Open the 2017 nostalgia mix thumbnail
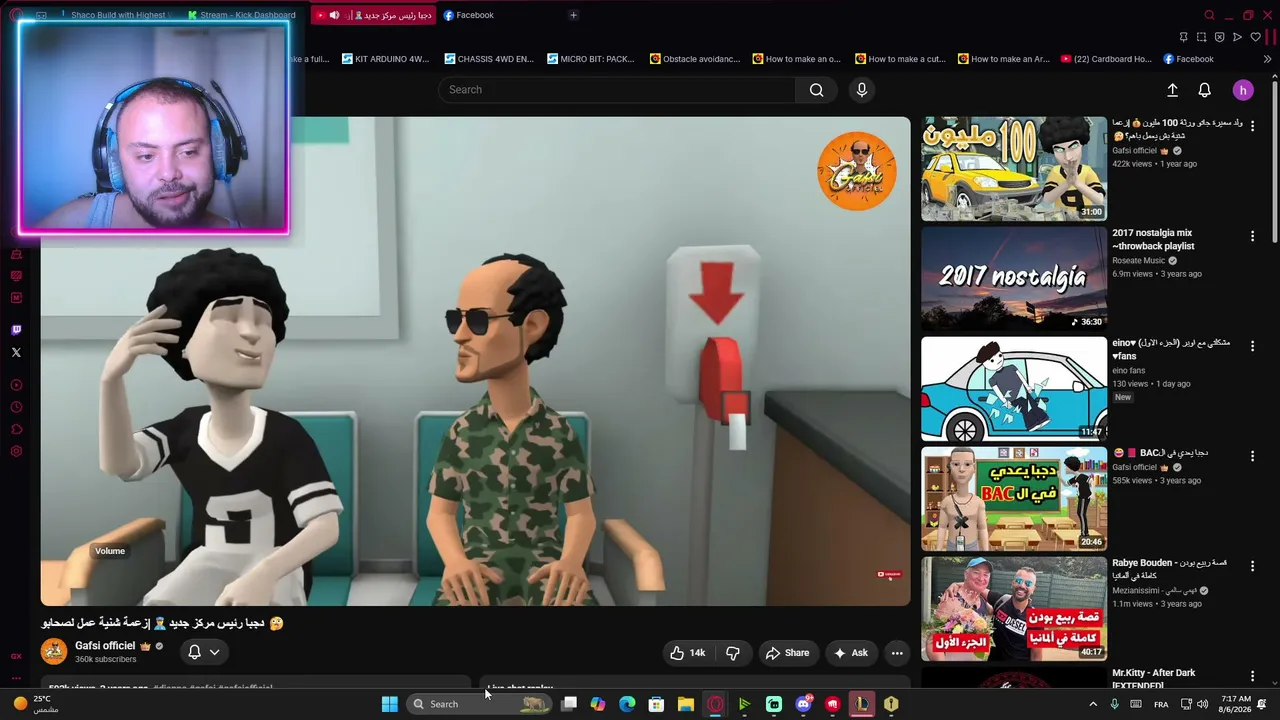The height and width of the screenshot is (720, 1280). click(1014, 278)
